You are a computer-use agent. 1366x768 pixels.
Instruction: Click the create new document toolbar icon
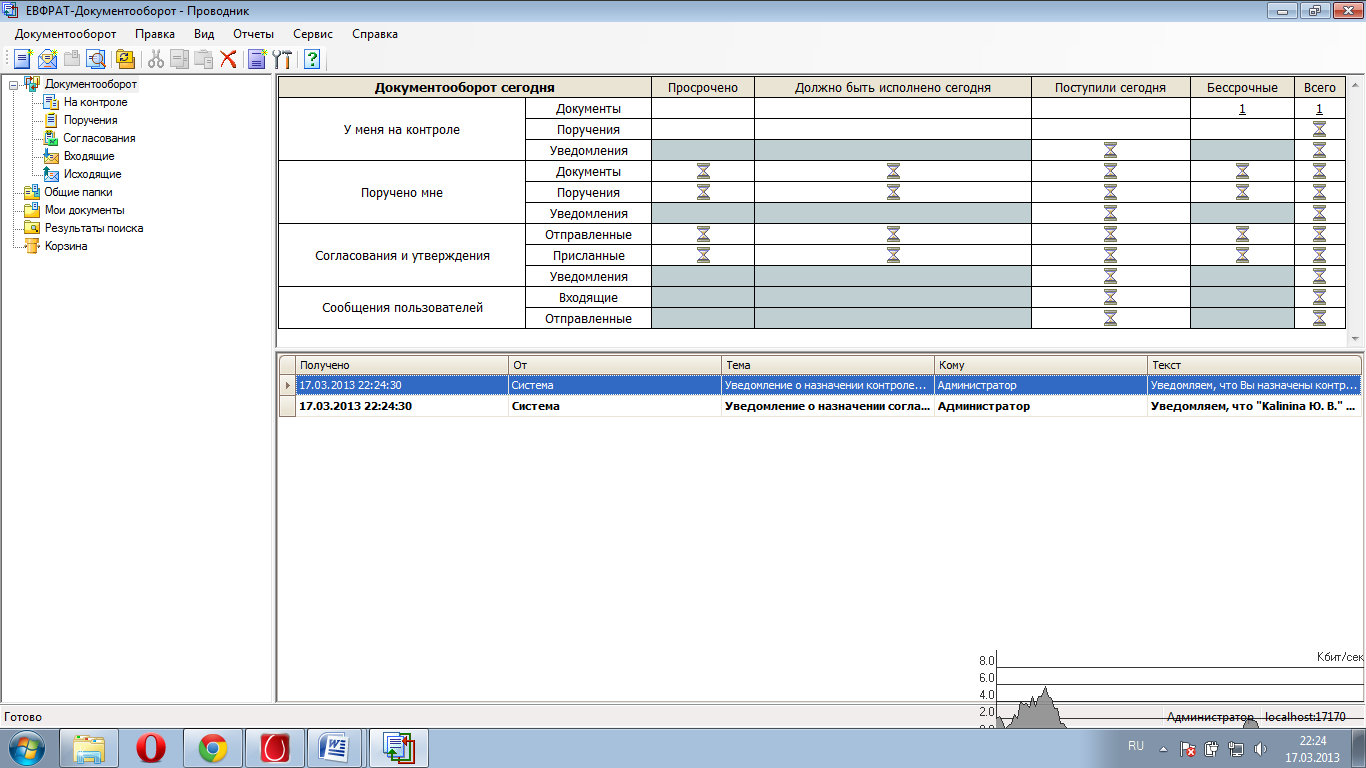pyautogui.click(x=24, y=59)
